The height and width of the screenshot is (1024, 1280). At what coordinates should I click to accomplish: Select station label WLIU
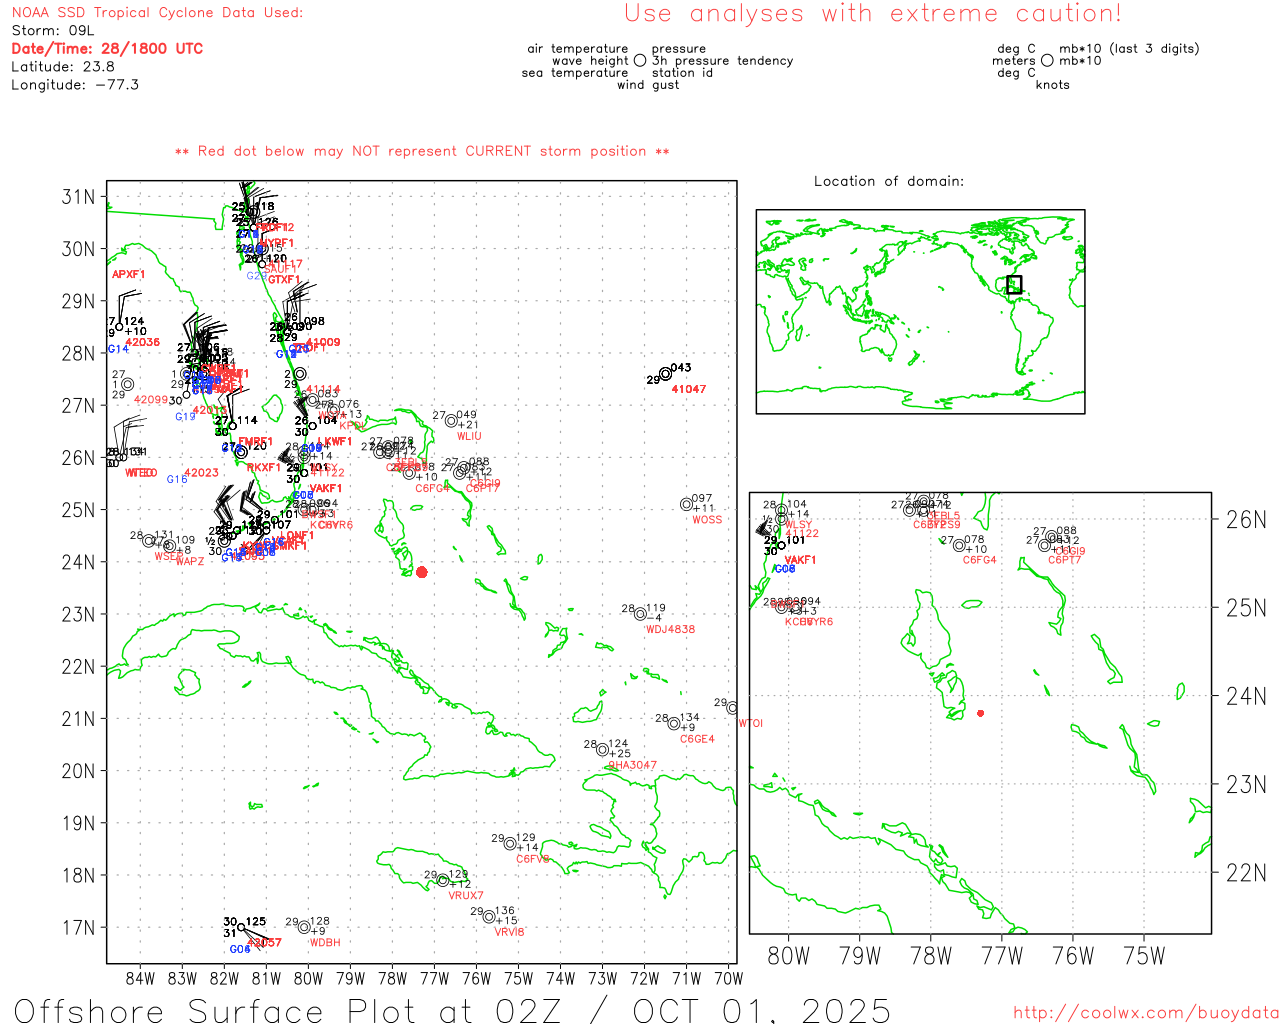(469, 436)
